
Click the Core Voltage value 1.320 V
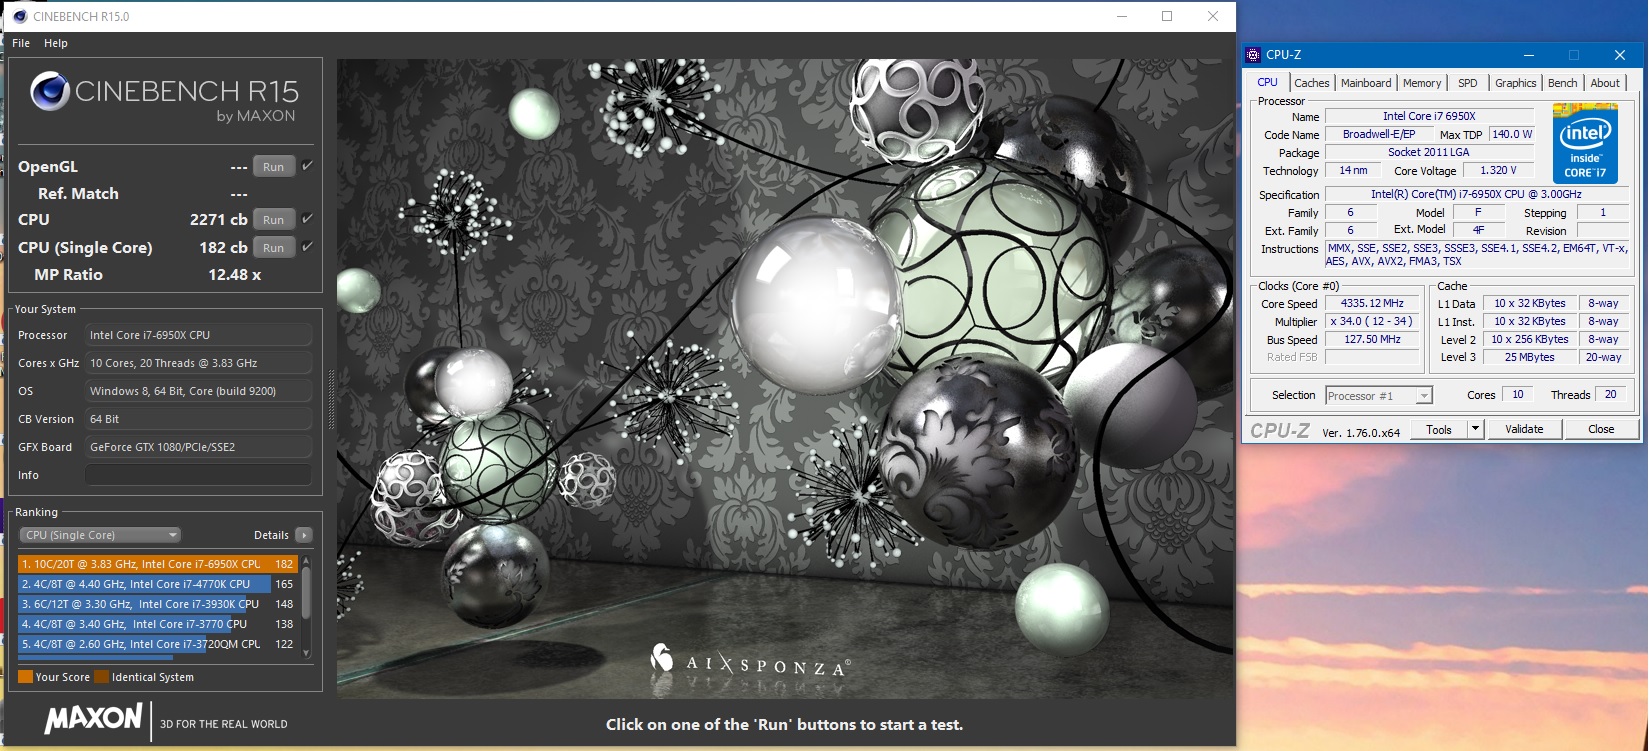[1498, 170]
